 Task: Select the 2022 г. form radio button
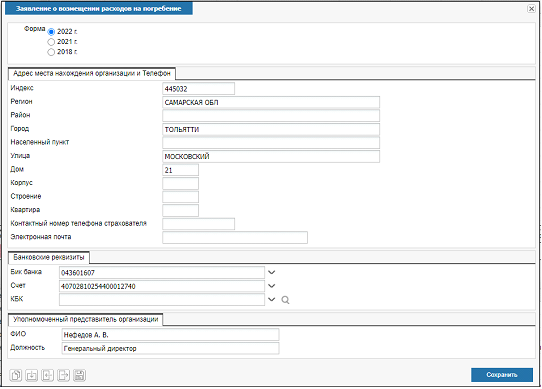tap(51, 32)
